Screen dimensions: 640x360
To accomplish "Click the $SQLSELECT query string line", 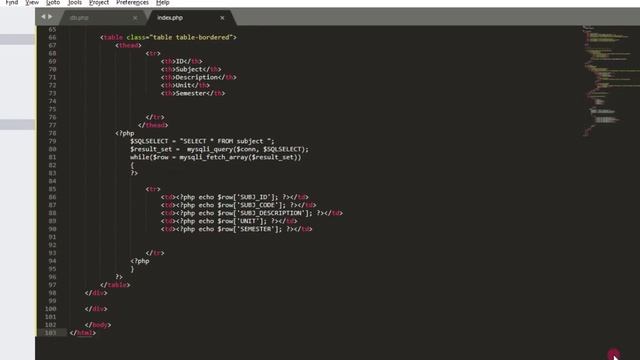I will point(202,141).
